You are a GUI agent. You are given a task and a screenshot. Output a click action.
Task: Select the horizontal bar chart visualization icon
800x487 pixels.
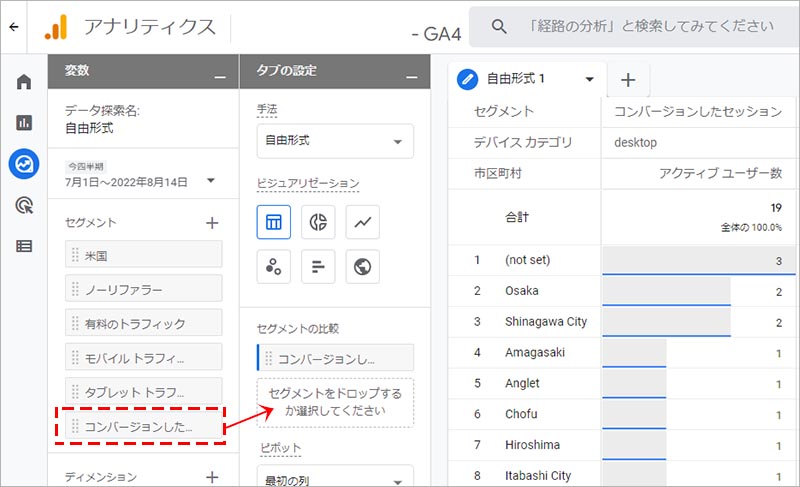tap(318, 266)
